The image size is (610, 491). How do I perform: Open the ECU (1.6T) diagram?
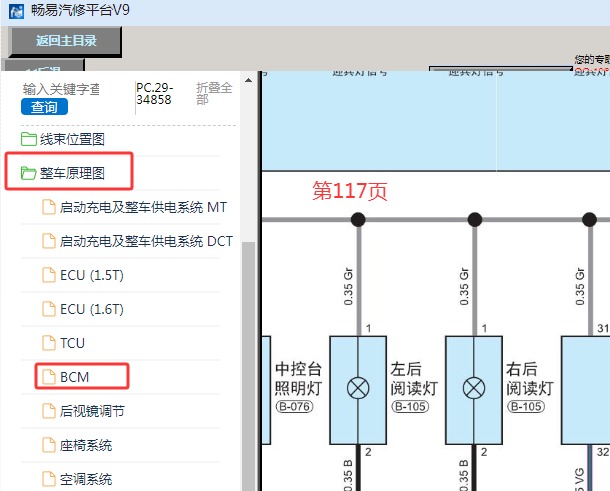pyautogui.click(x=92, y=309)
